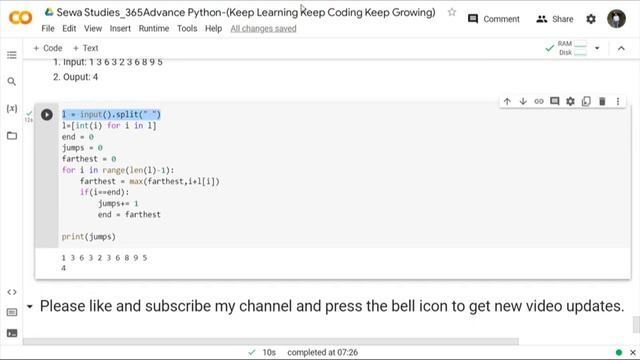
Task: Open the View menu
Action: click(93, 29)
